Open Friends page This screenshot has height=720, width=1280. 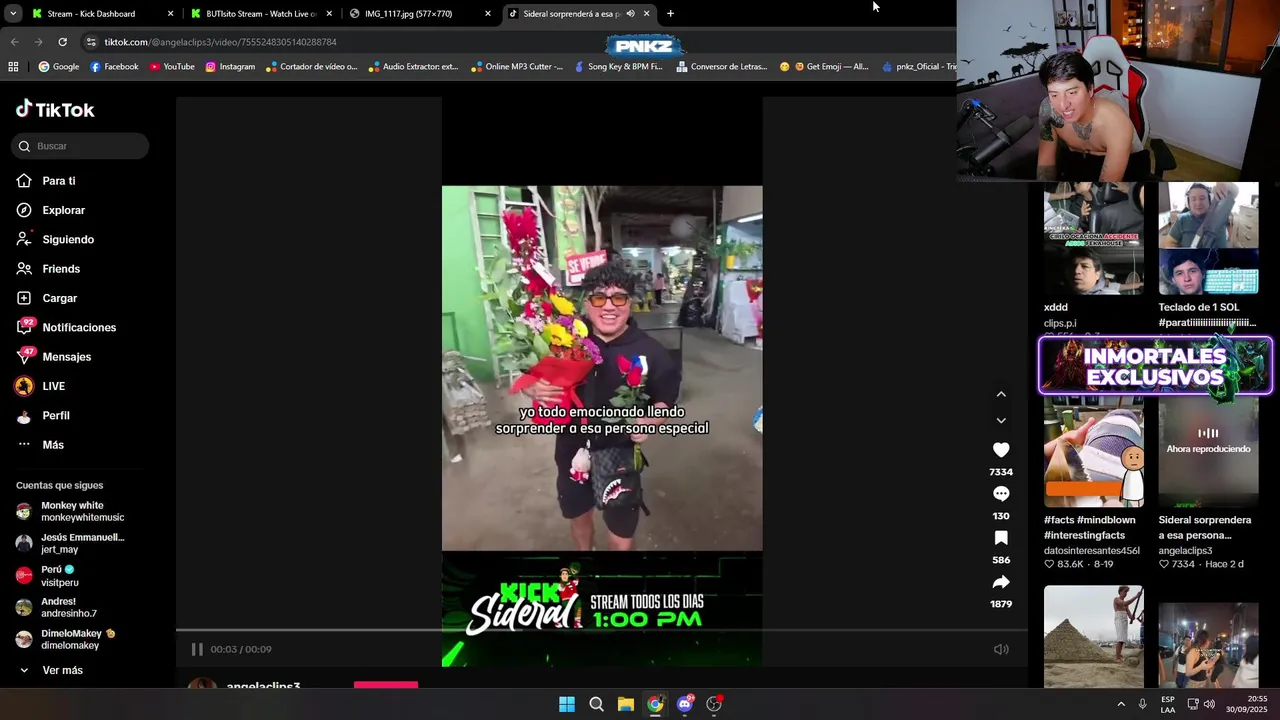tap(48, 269)
